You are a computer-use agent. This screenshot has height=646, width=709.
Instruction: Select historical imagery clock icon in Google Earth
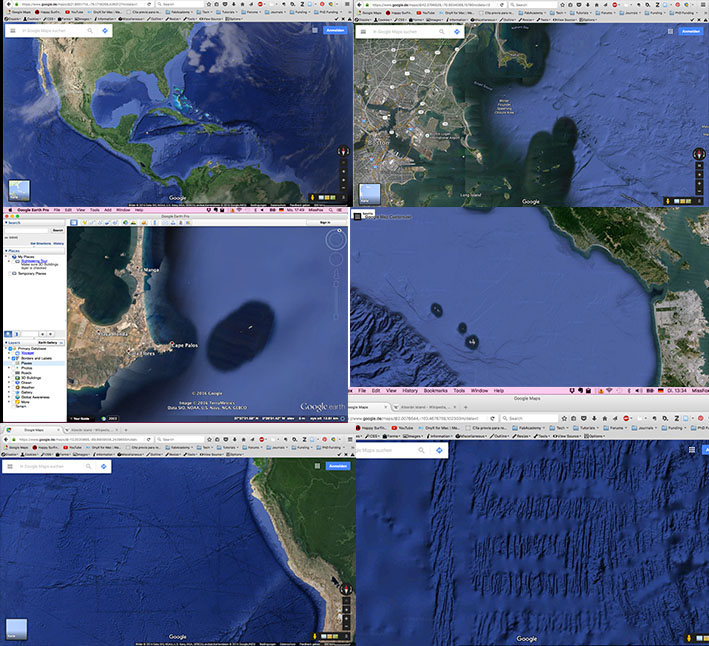126,222
